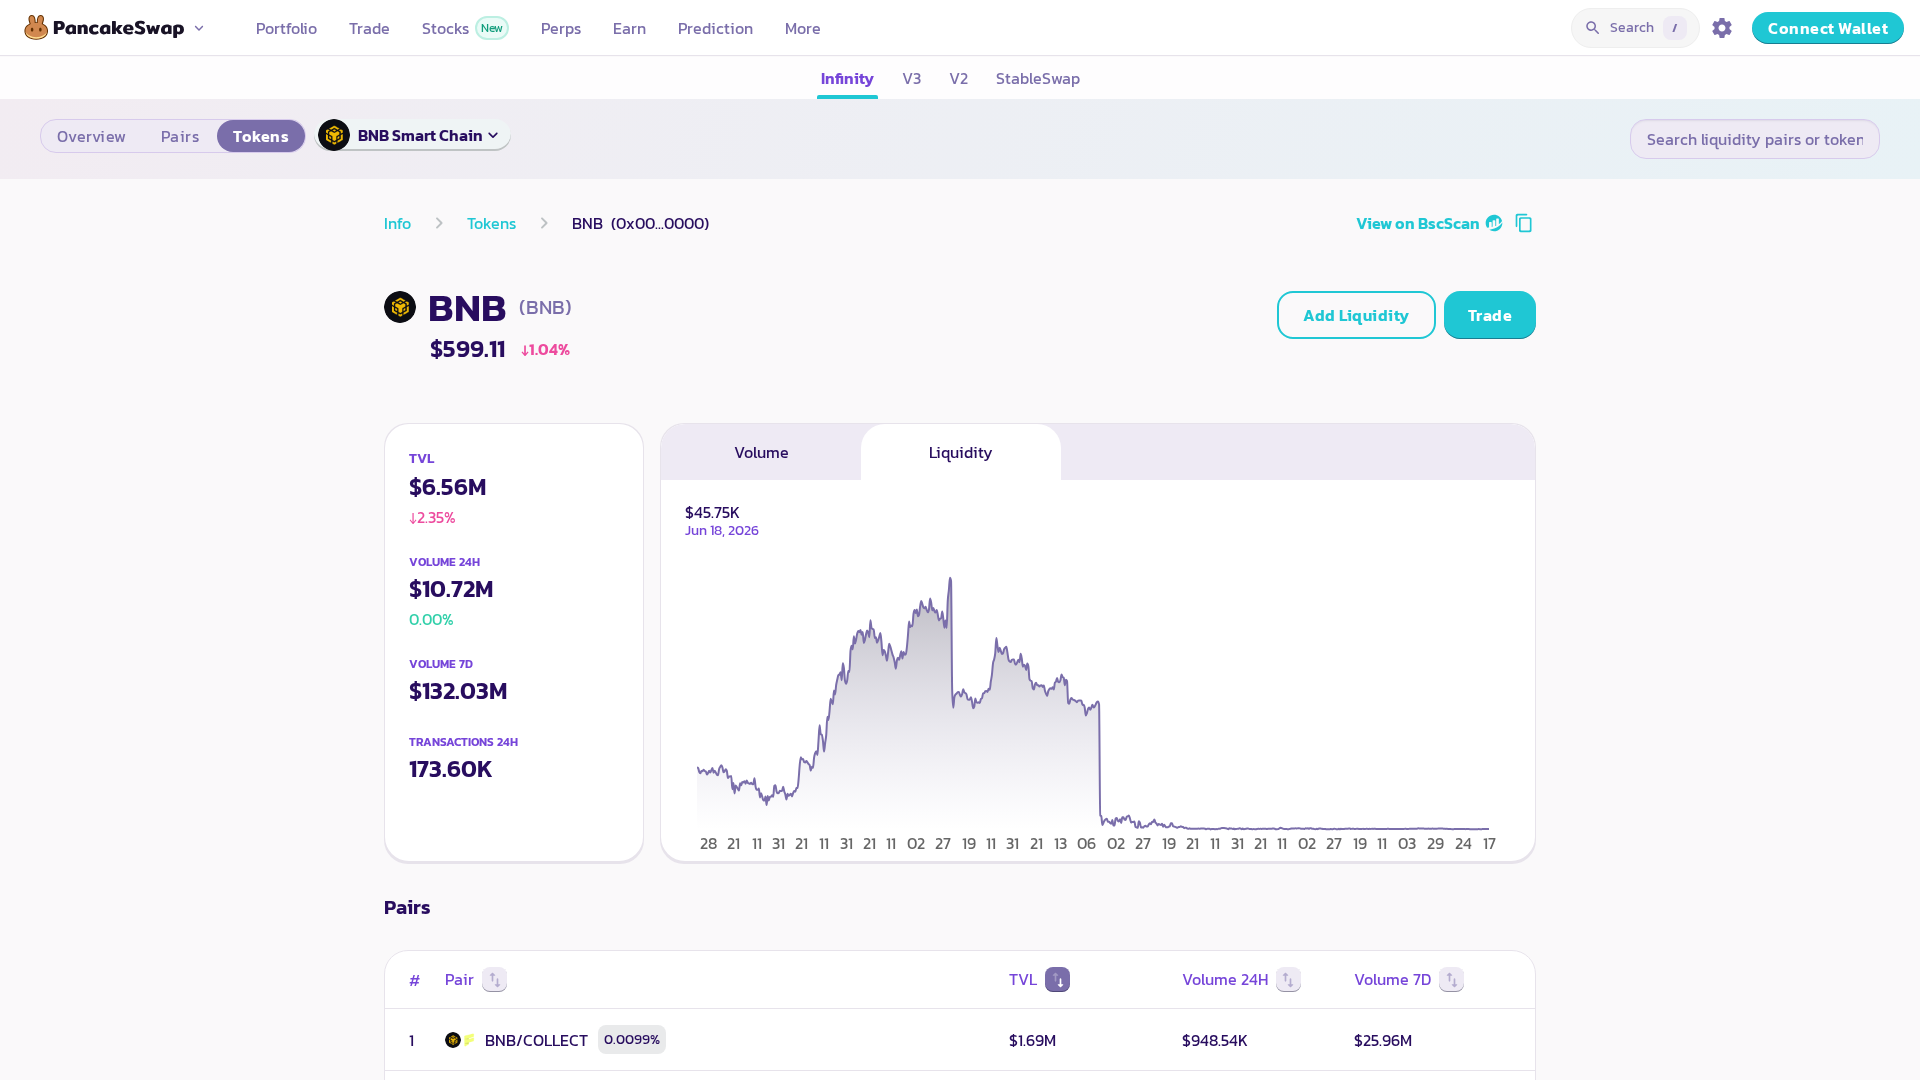This screenshot has height=1080, width=1920.
Task: Click the Connect Wallet button
Action: (x=1828, y=28)
